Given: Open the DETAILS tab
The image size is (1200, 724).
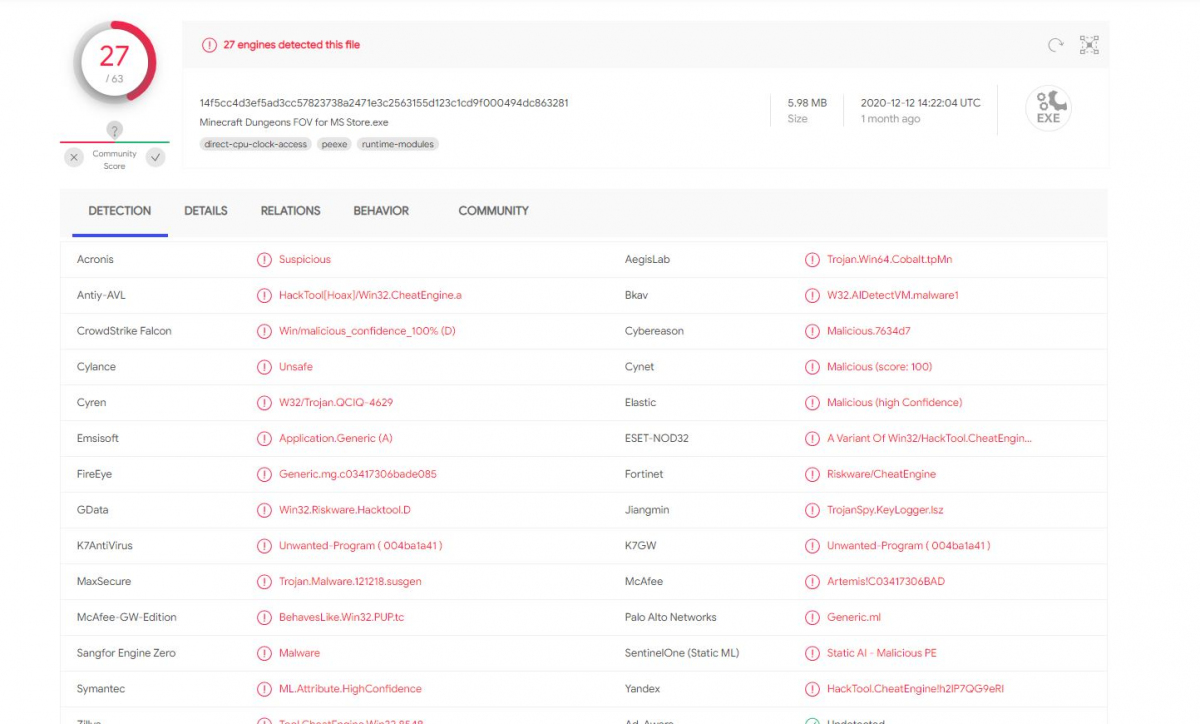Looking at the screenshot, I should (x=206, y=211).
